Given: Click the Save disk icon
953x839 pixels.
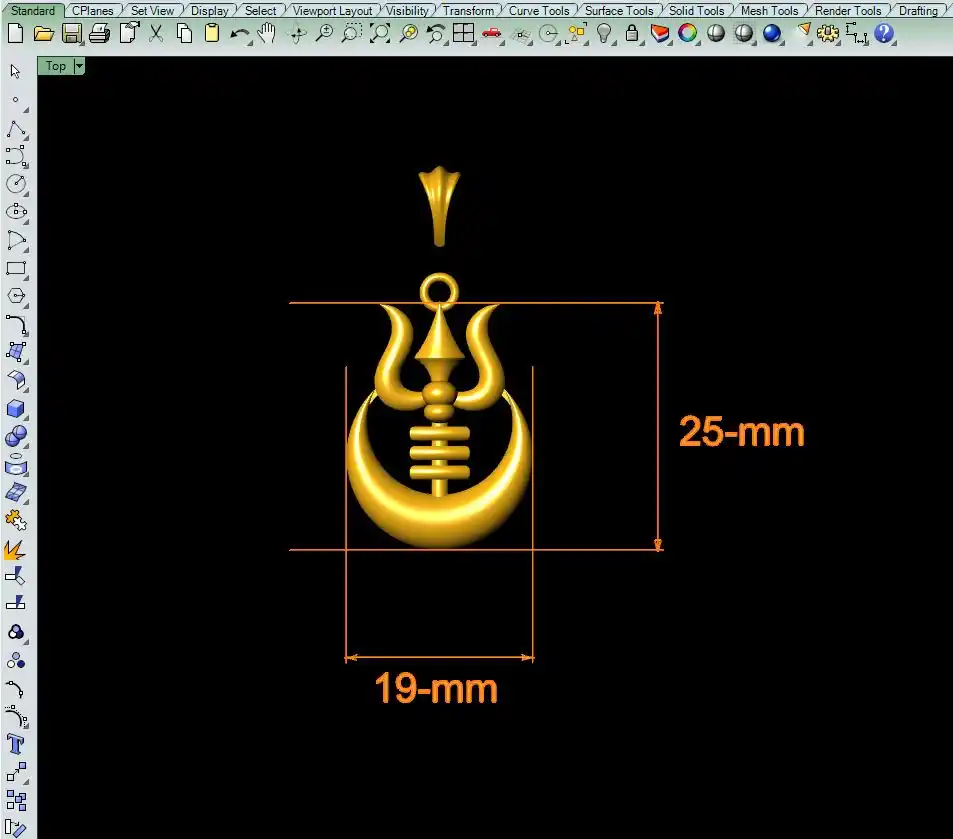Looking at the screenshot, I should 71,34.
